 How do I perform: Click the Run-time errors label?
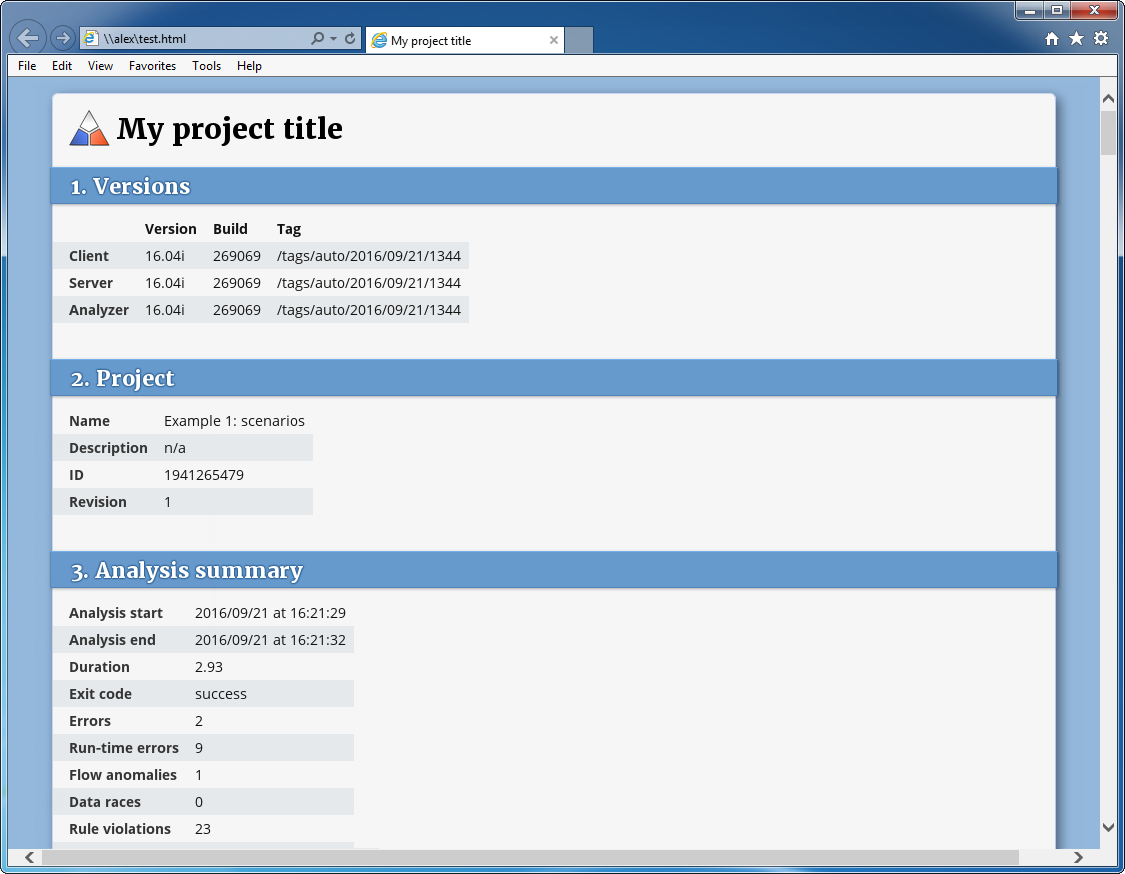point(123,748)
